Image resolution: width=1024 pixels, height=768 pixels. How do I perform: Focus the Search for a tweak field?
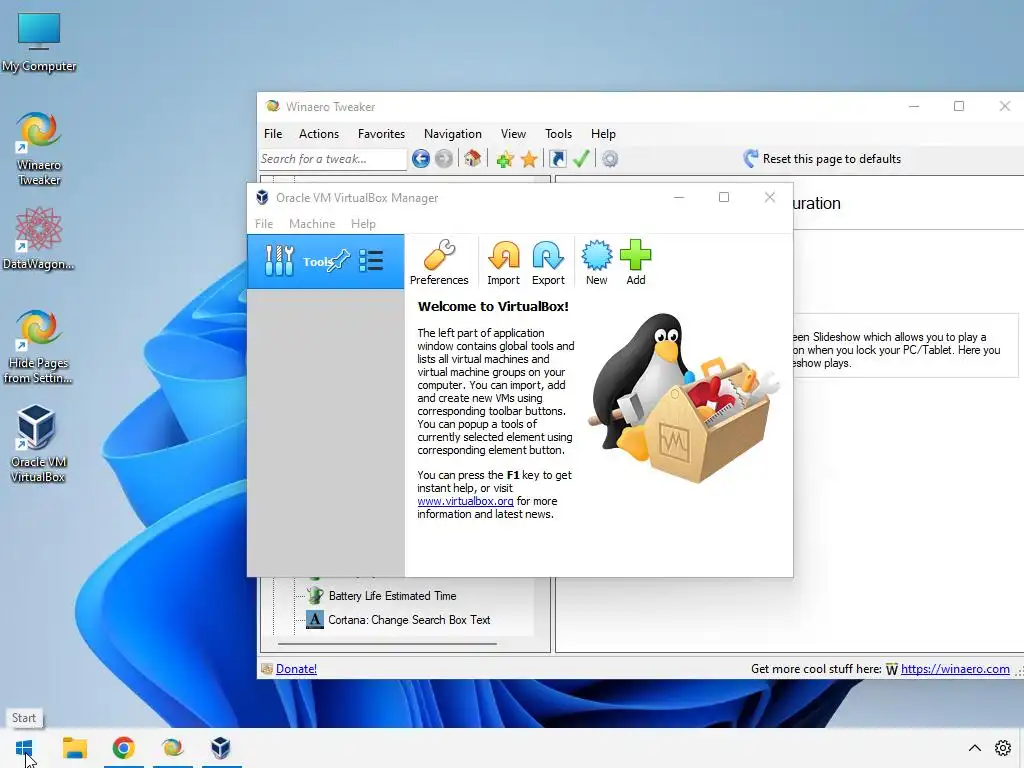pos(332,159)
